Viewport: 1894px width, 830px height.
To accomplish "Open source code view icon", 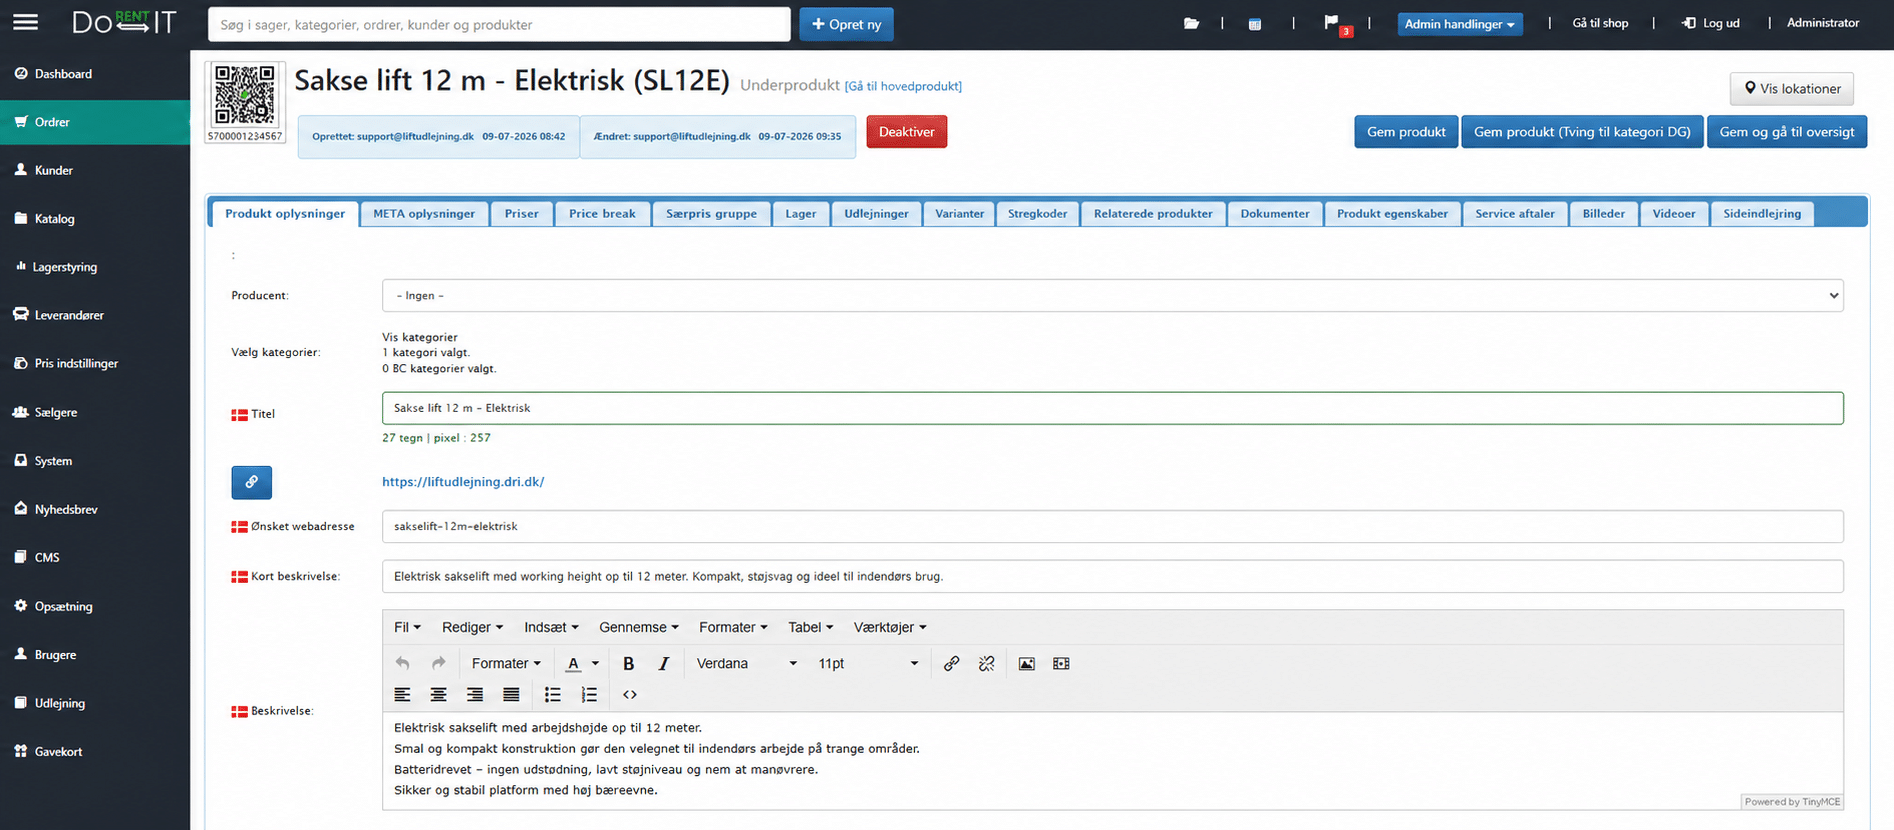I will point(630,694).
